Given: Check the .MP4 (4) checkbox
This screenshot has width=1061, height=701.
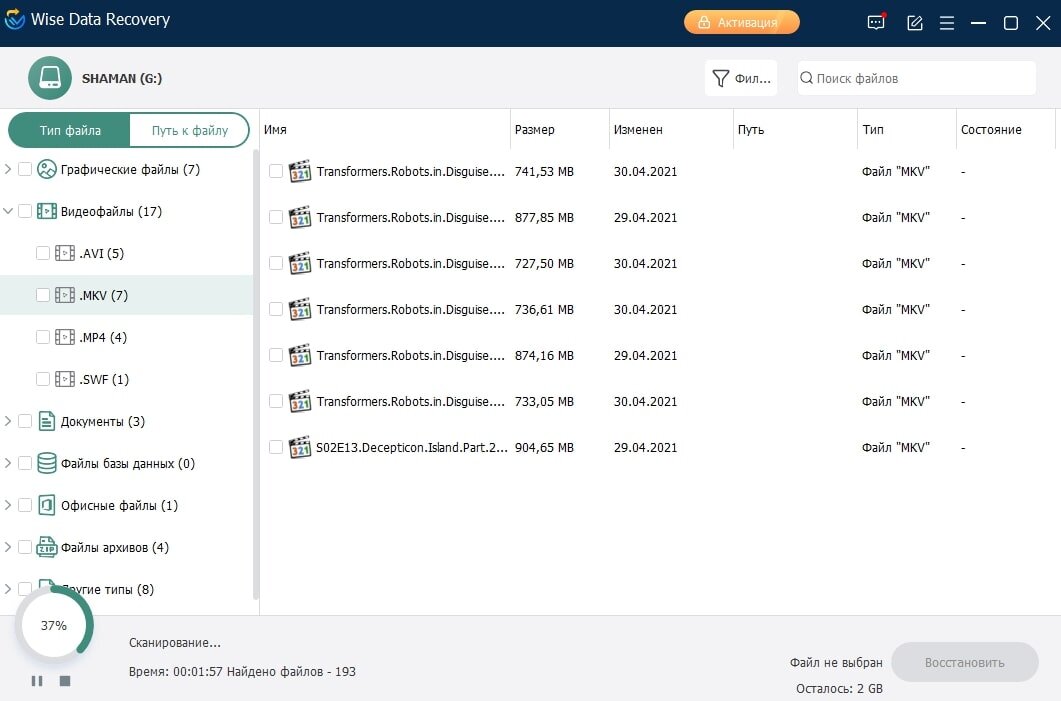Looking at the screenshot, I should click(x=43, y=337).
